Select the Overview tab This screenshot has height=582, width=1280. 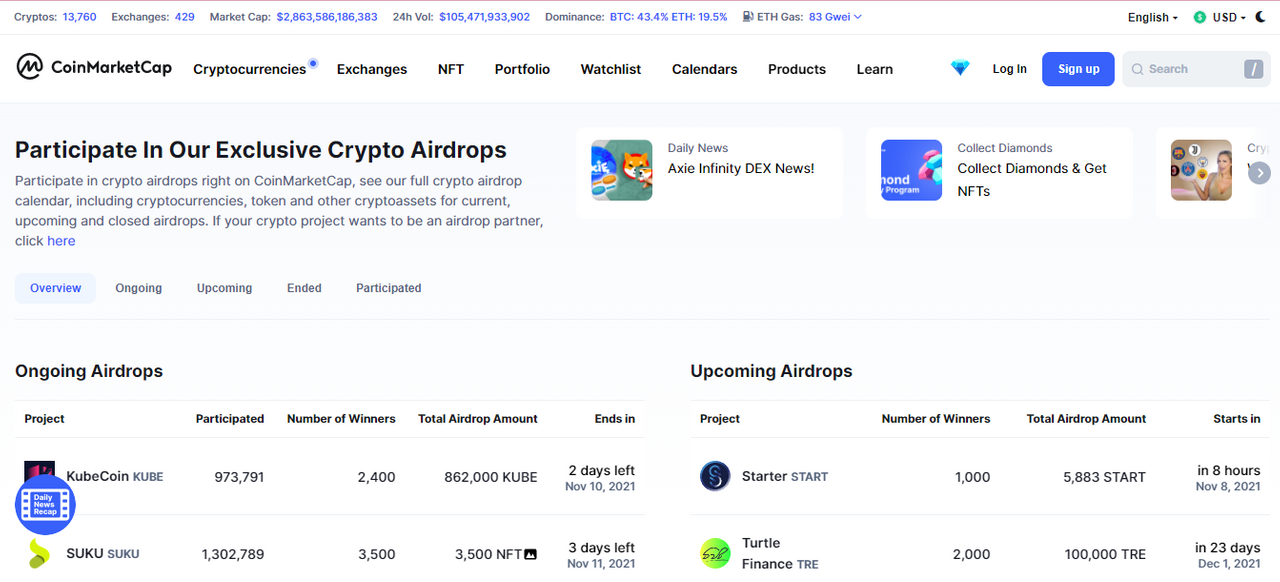click(56, 288)
